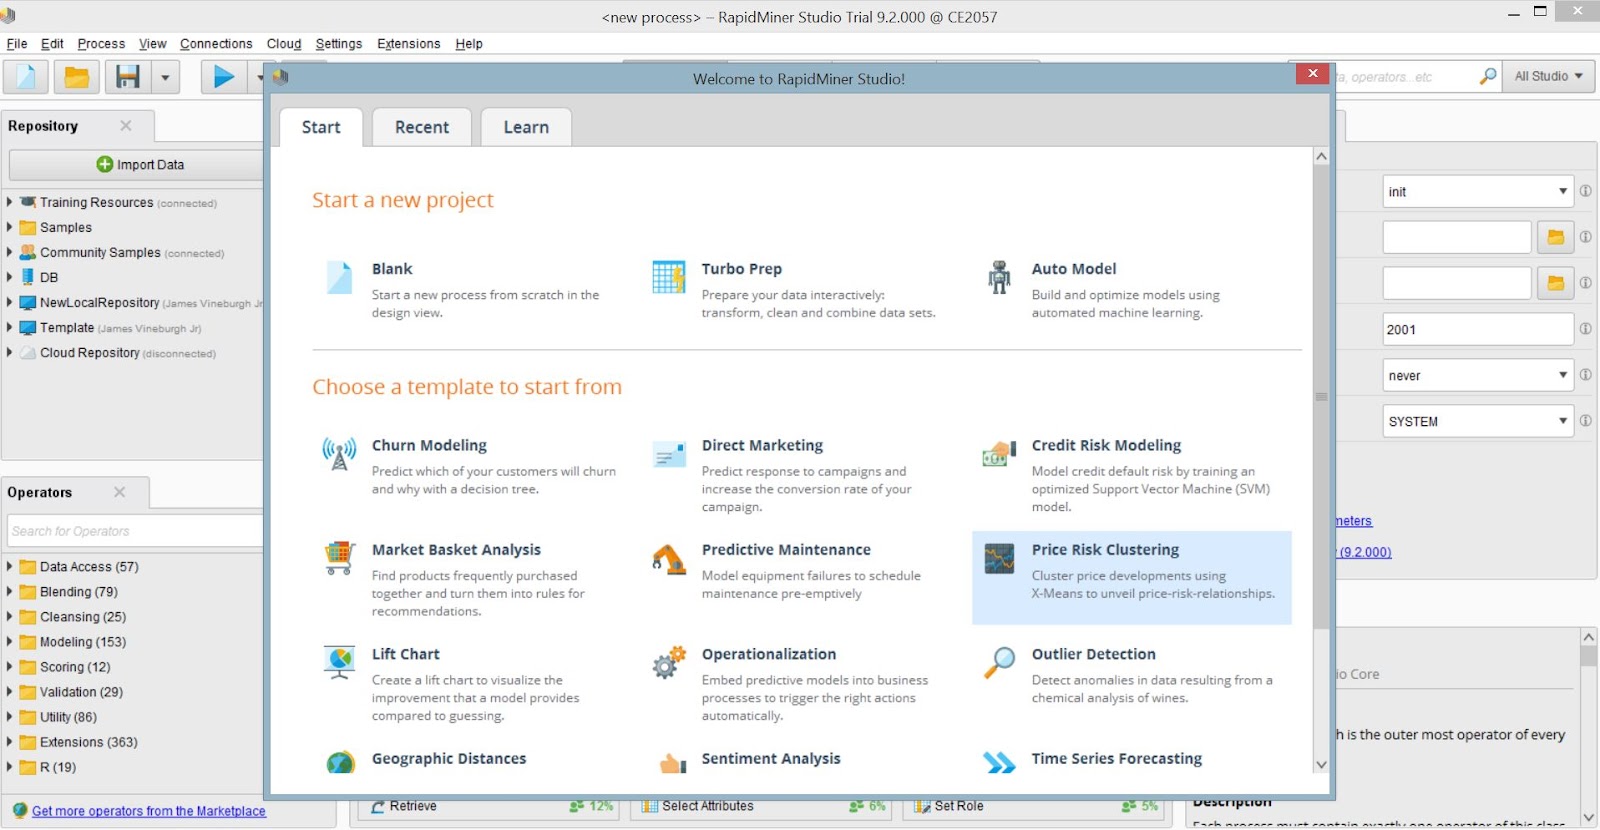Browse with the second parameter folder icon
The height and width of the screenshot is (830, 1600).
(x=1555, y=283)
